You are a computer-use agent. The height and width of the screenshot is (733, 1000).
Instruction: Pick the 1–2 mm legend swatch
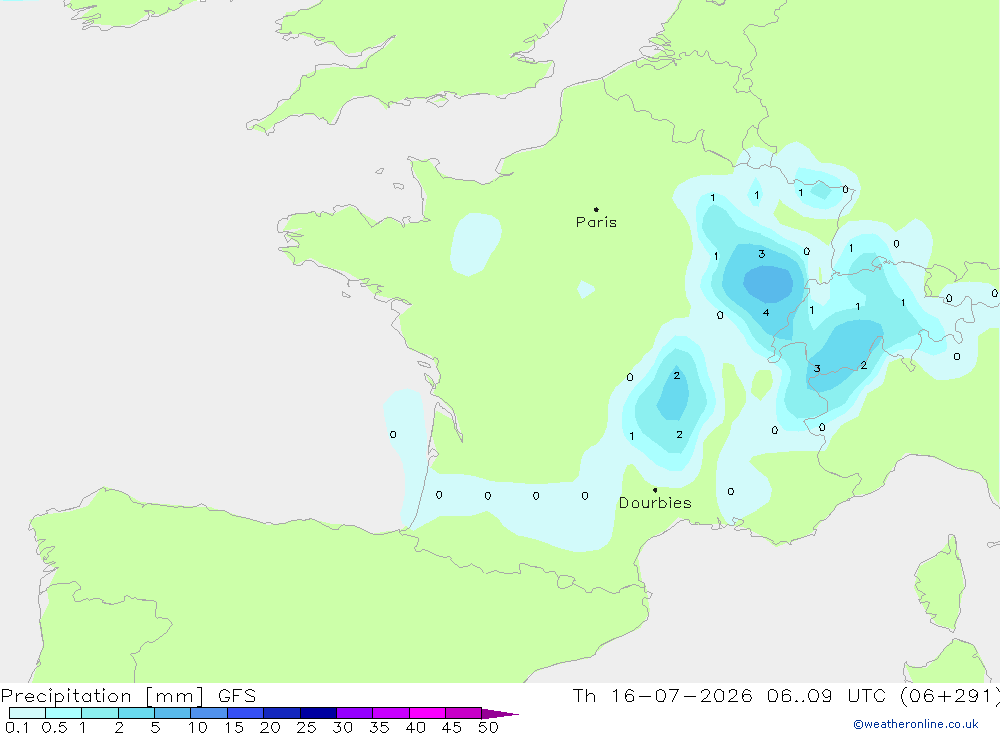99,713
